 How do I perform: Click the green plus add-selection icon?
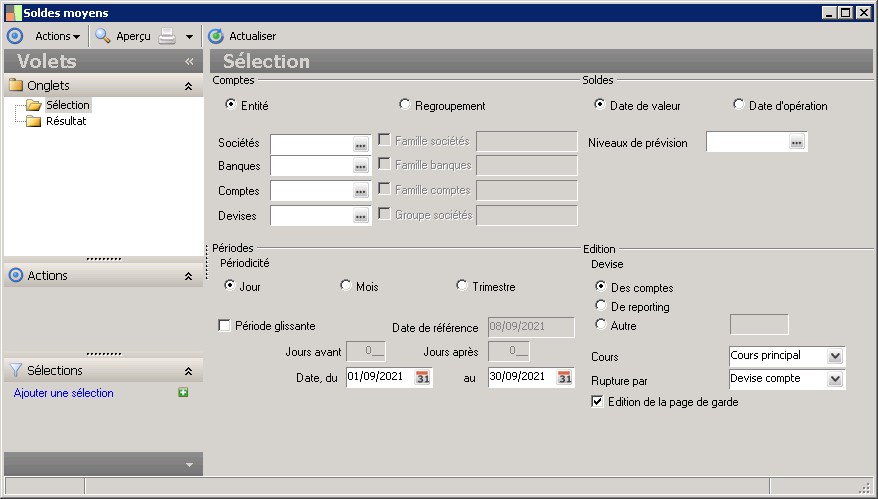(183, 393)
